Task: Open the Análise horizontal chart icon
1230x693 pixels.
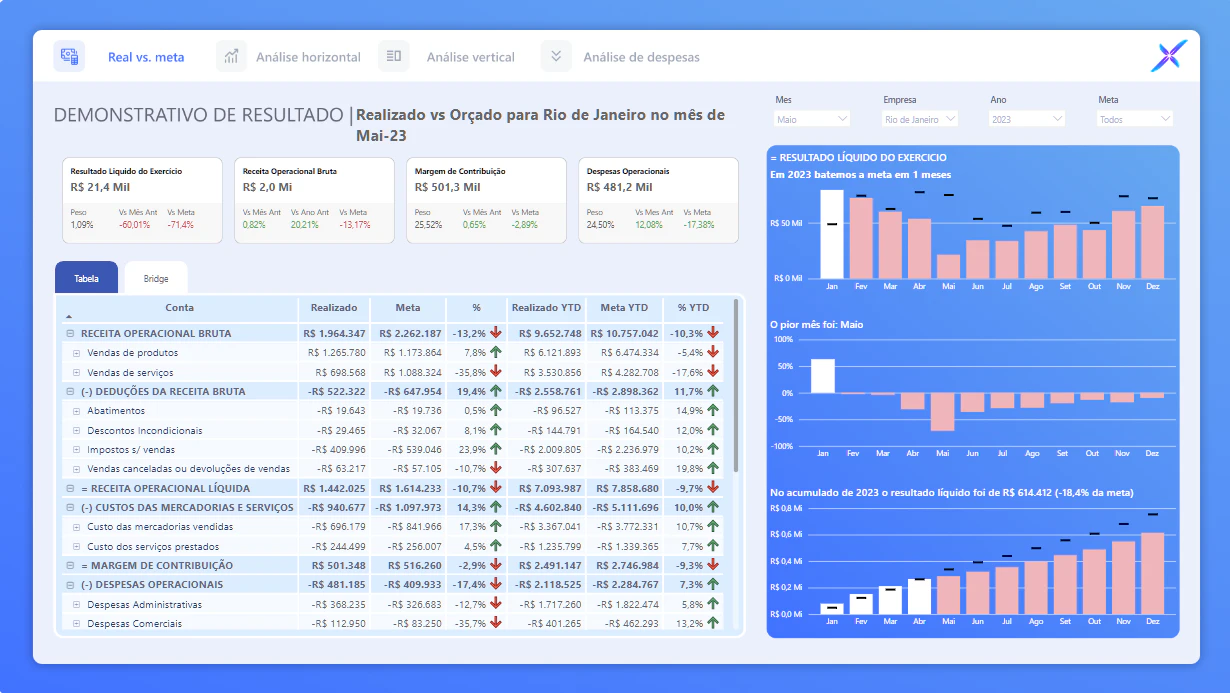Action: (x=231, y=56)
